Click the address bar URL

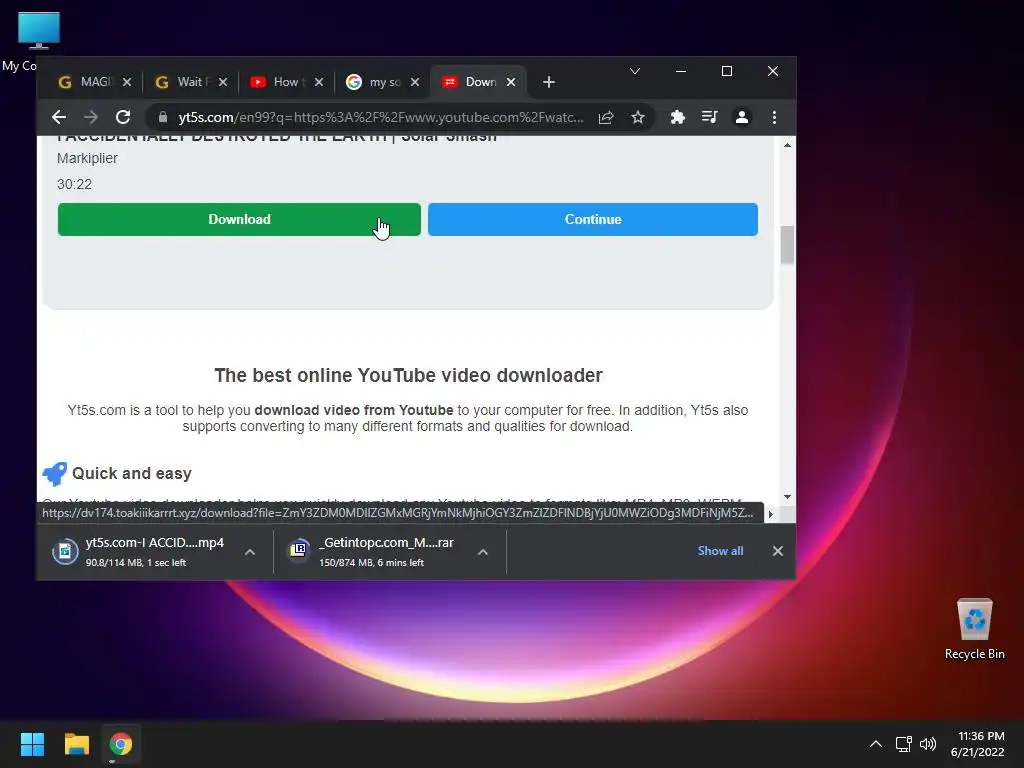381,117
